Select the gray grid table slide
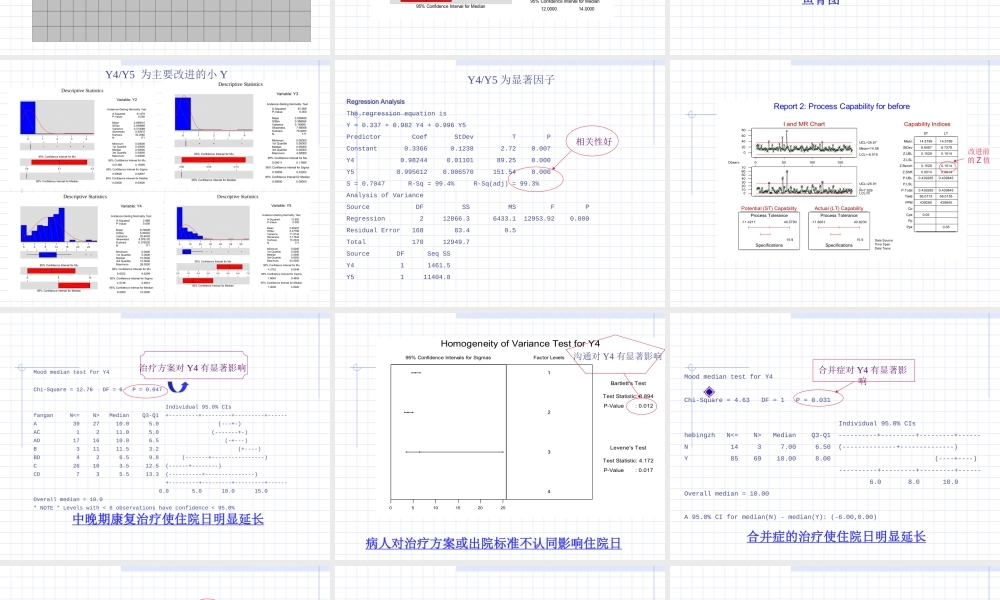Image resolution: width=1000 pixels, height=600 pixels. (165, 26)
